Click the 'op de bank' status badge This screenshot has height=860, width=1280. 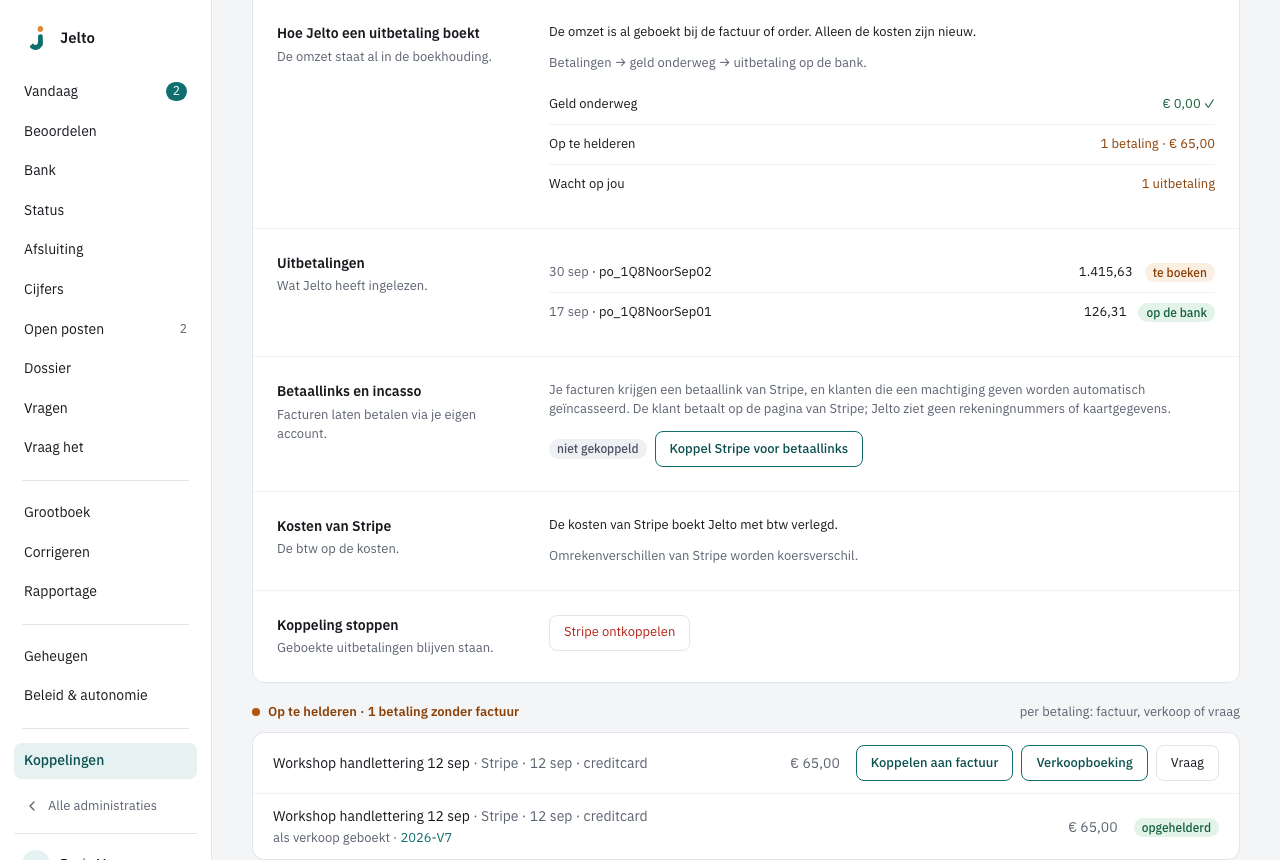pyautogui.click(x=1176, y=312)
